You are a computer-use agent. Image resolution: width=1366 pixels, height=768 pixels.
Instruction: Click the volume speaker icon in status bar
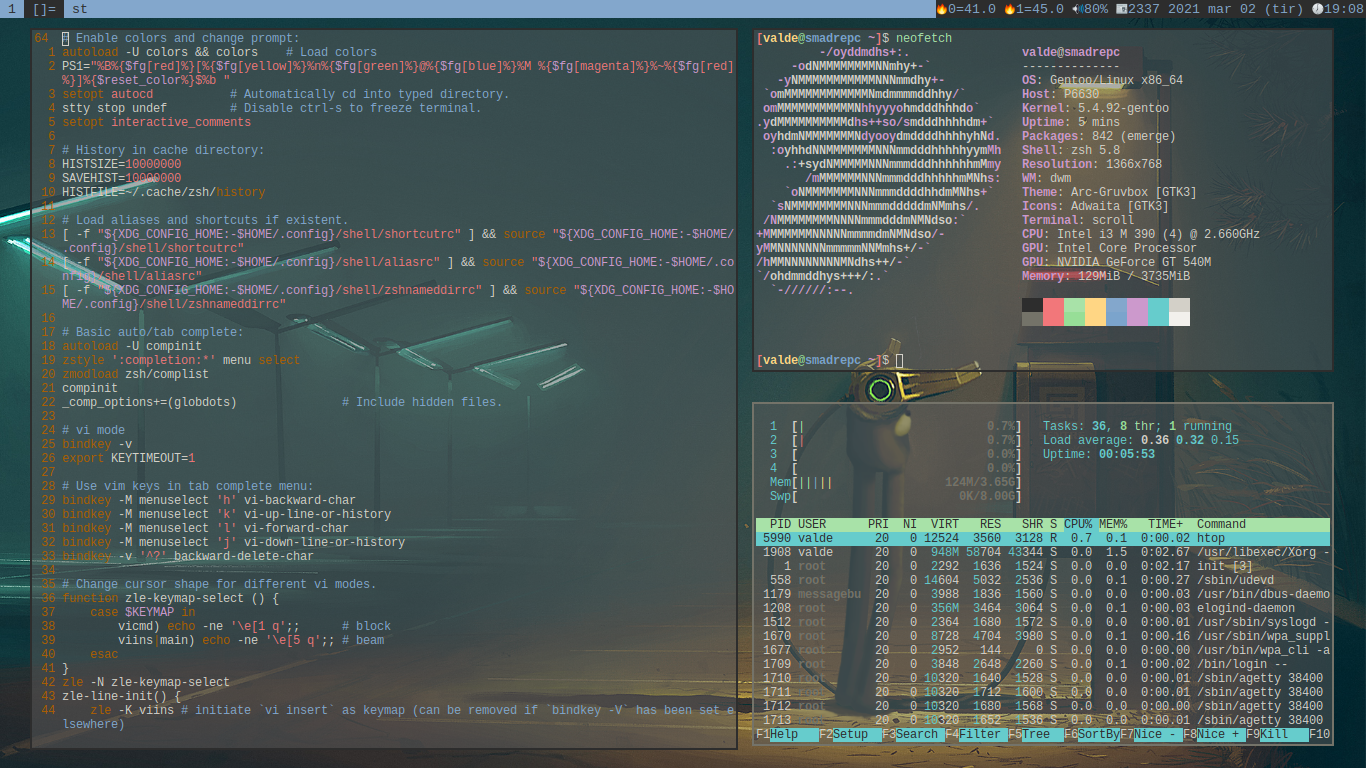1076,9
